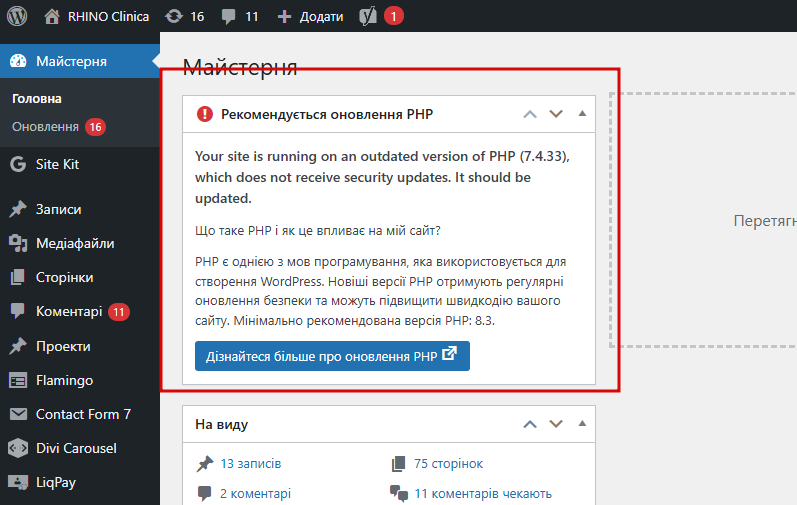Open the Записи menu
The width and height of the screenshot is (797, 505).
pyautogui.click(x=58, y=209)
